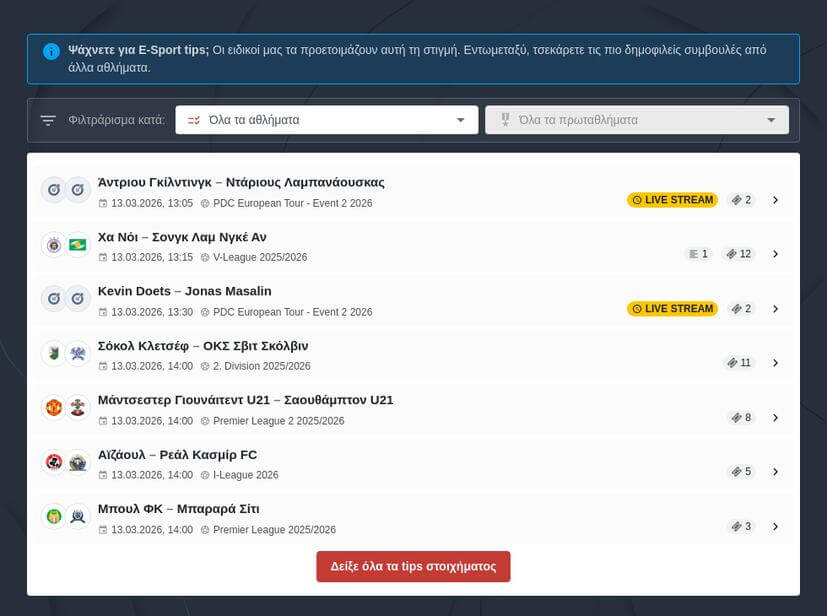Click the filter icon beside Φιλτράρισμα κατά
The image size is (827, 616).
[x=48, y=120]
